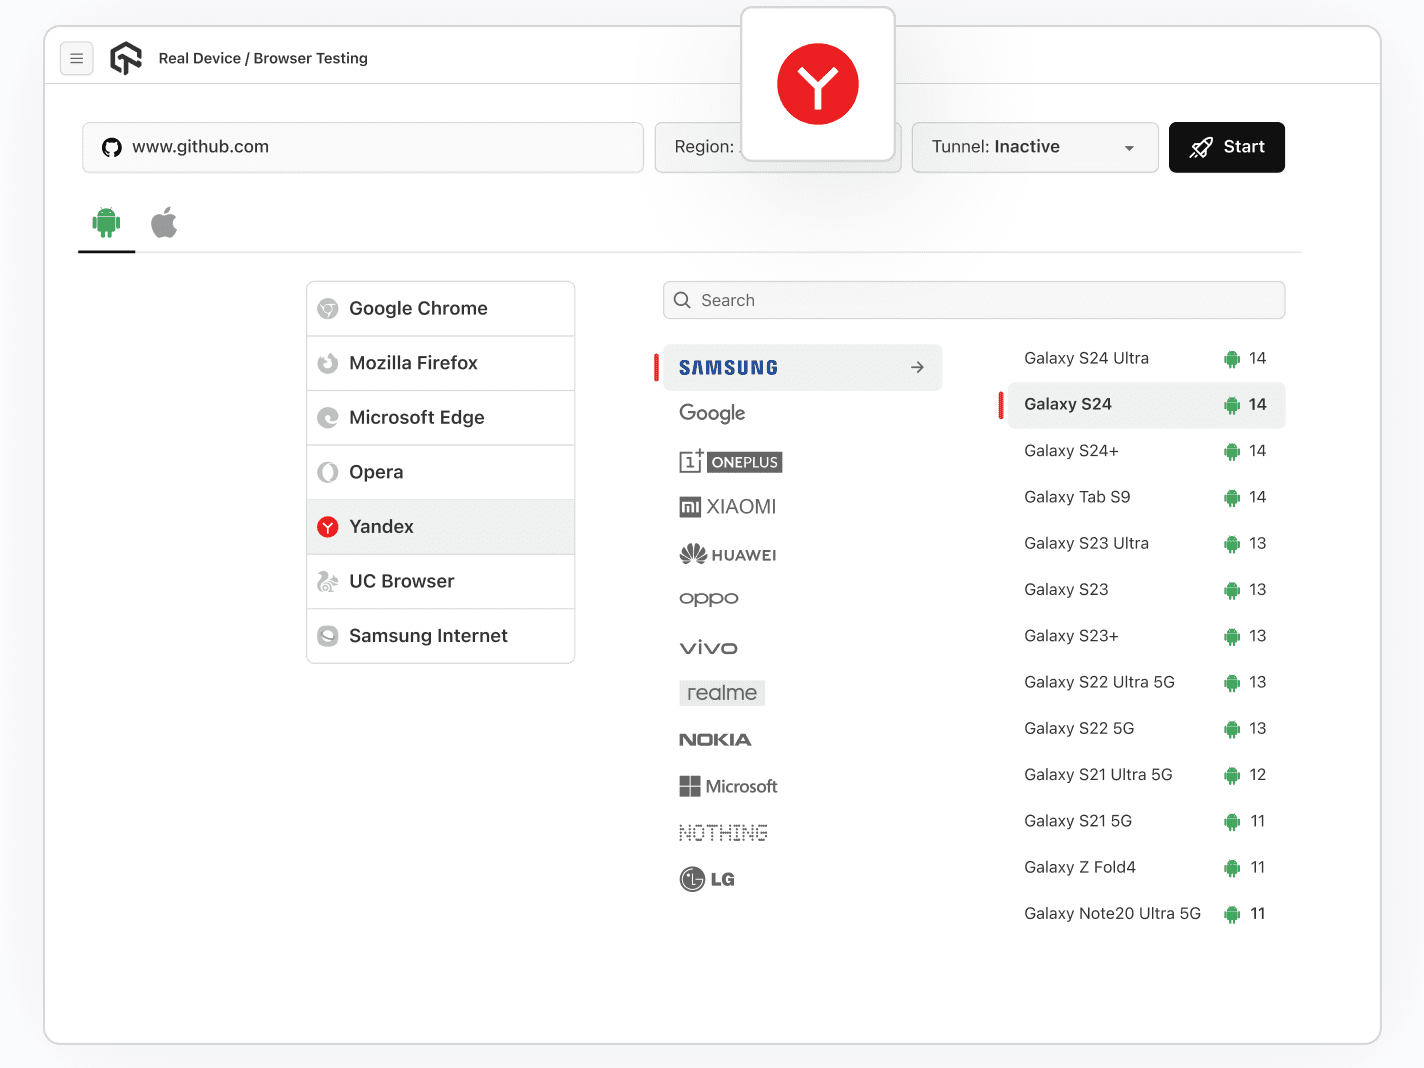Viewport: 1424px width, 1068px height.
Task: Open the Tunnel Inactive dropdown
Action: 1034,147
